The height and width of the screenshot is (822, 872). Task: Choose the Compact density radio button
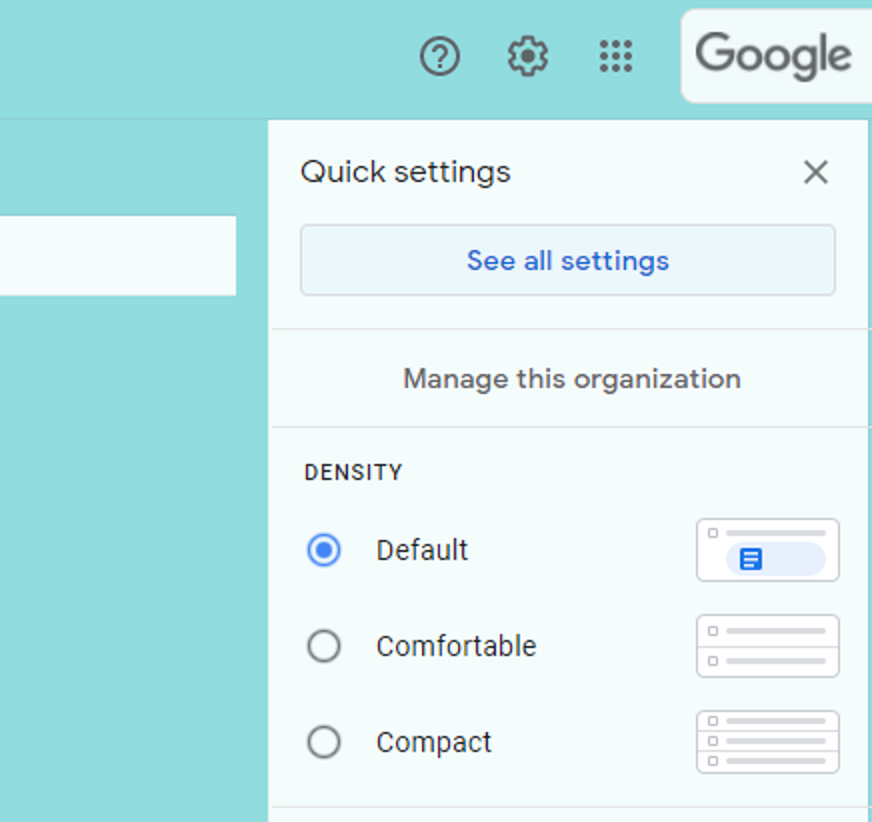324,742
